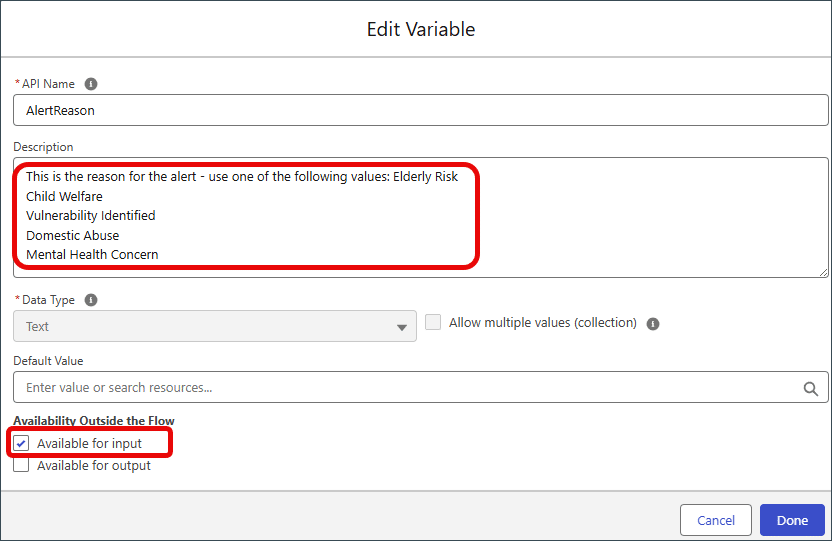
Task: Click the Edit Variable dialog title
Action: coord(421,29)
